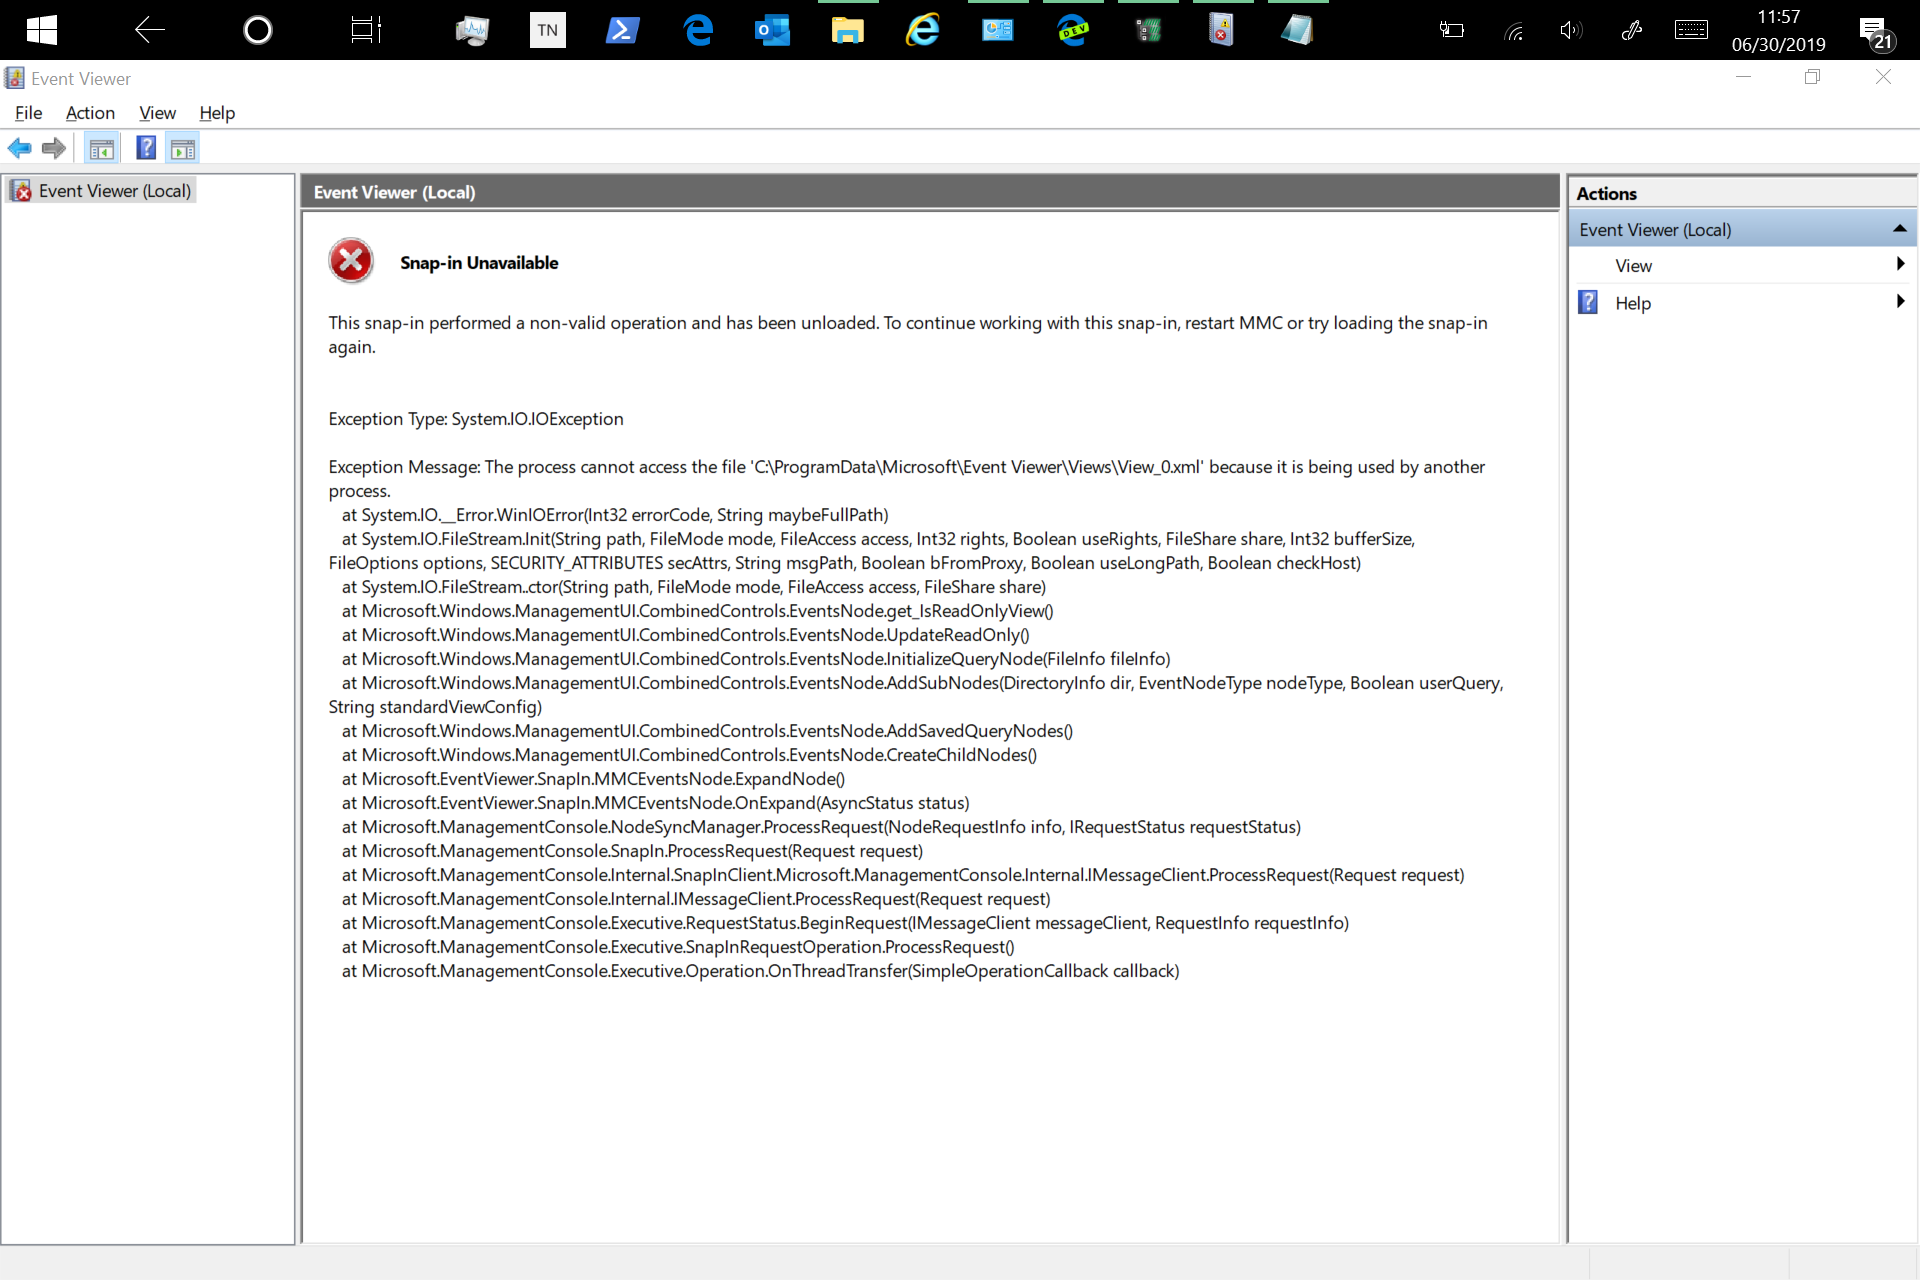Restore down the Event Viewer window
Screen dimensions: 1920x1280
pos(1812,77)
